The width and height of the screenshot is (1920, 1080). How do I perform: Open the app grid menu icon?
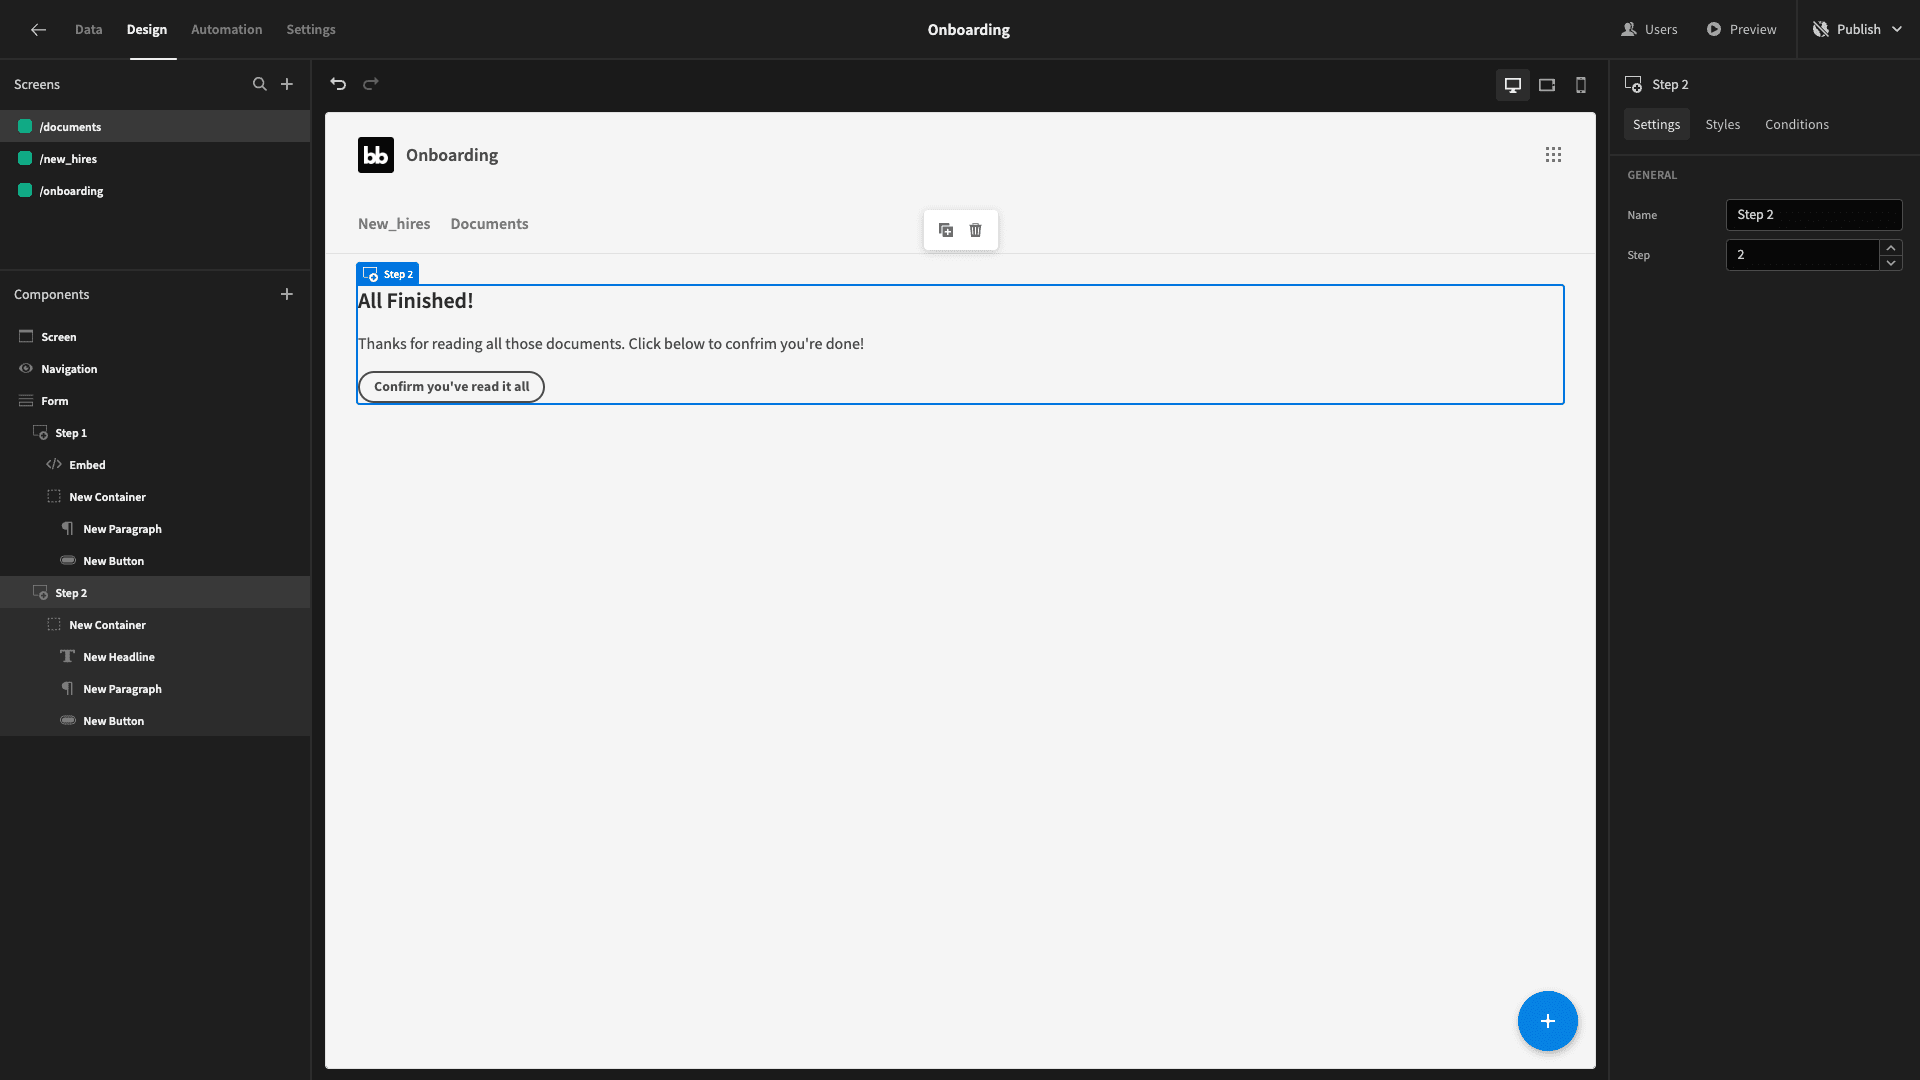coord(1553,155)
